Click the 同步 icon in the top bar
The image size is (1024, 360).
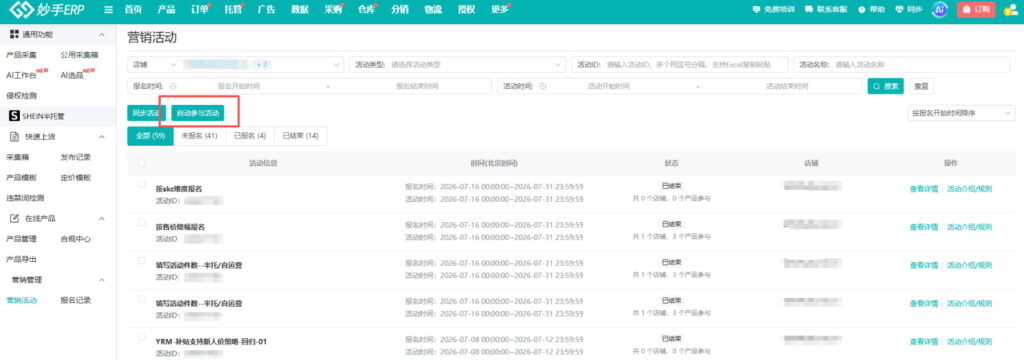coord(908,10)
